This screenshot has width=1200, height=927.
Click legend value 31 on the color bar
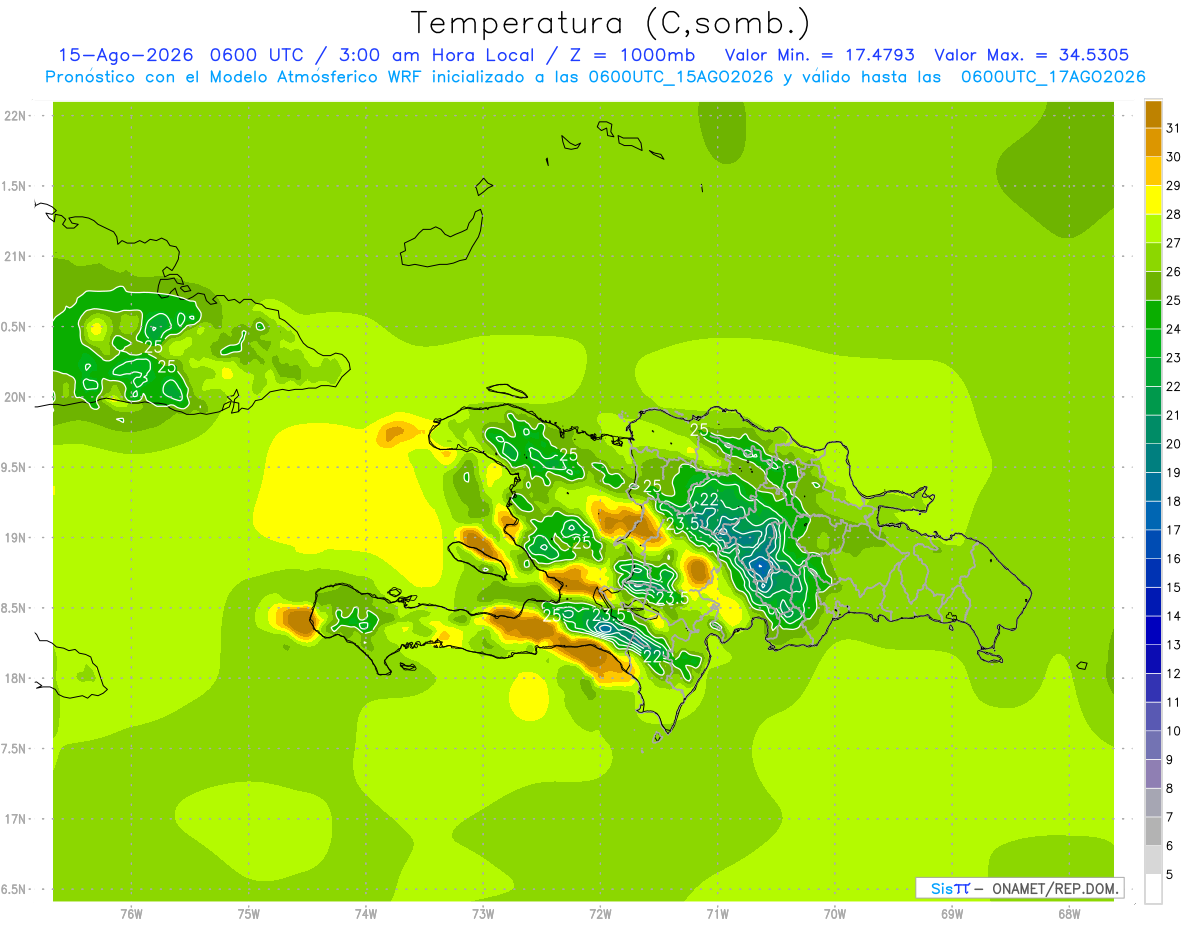1173,128
